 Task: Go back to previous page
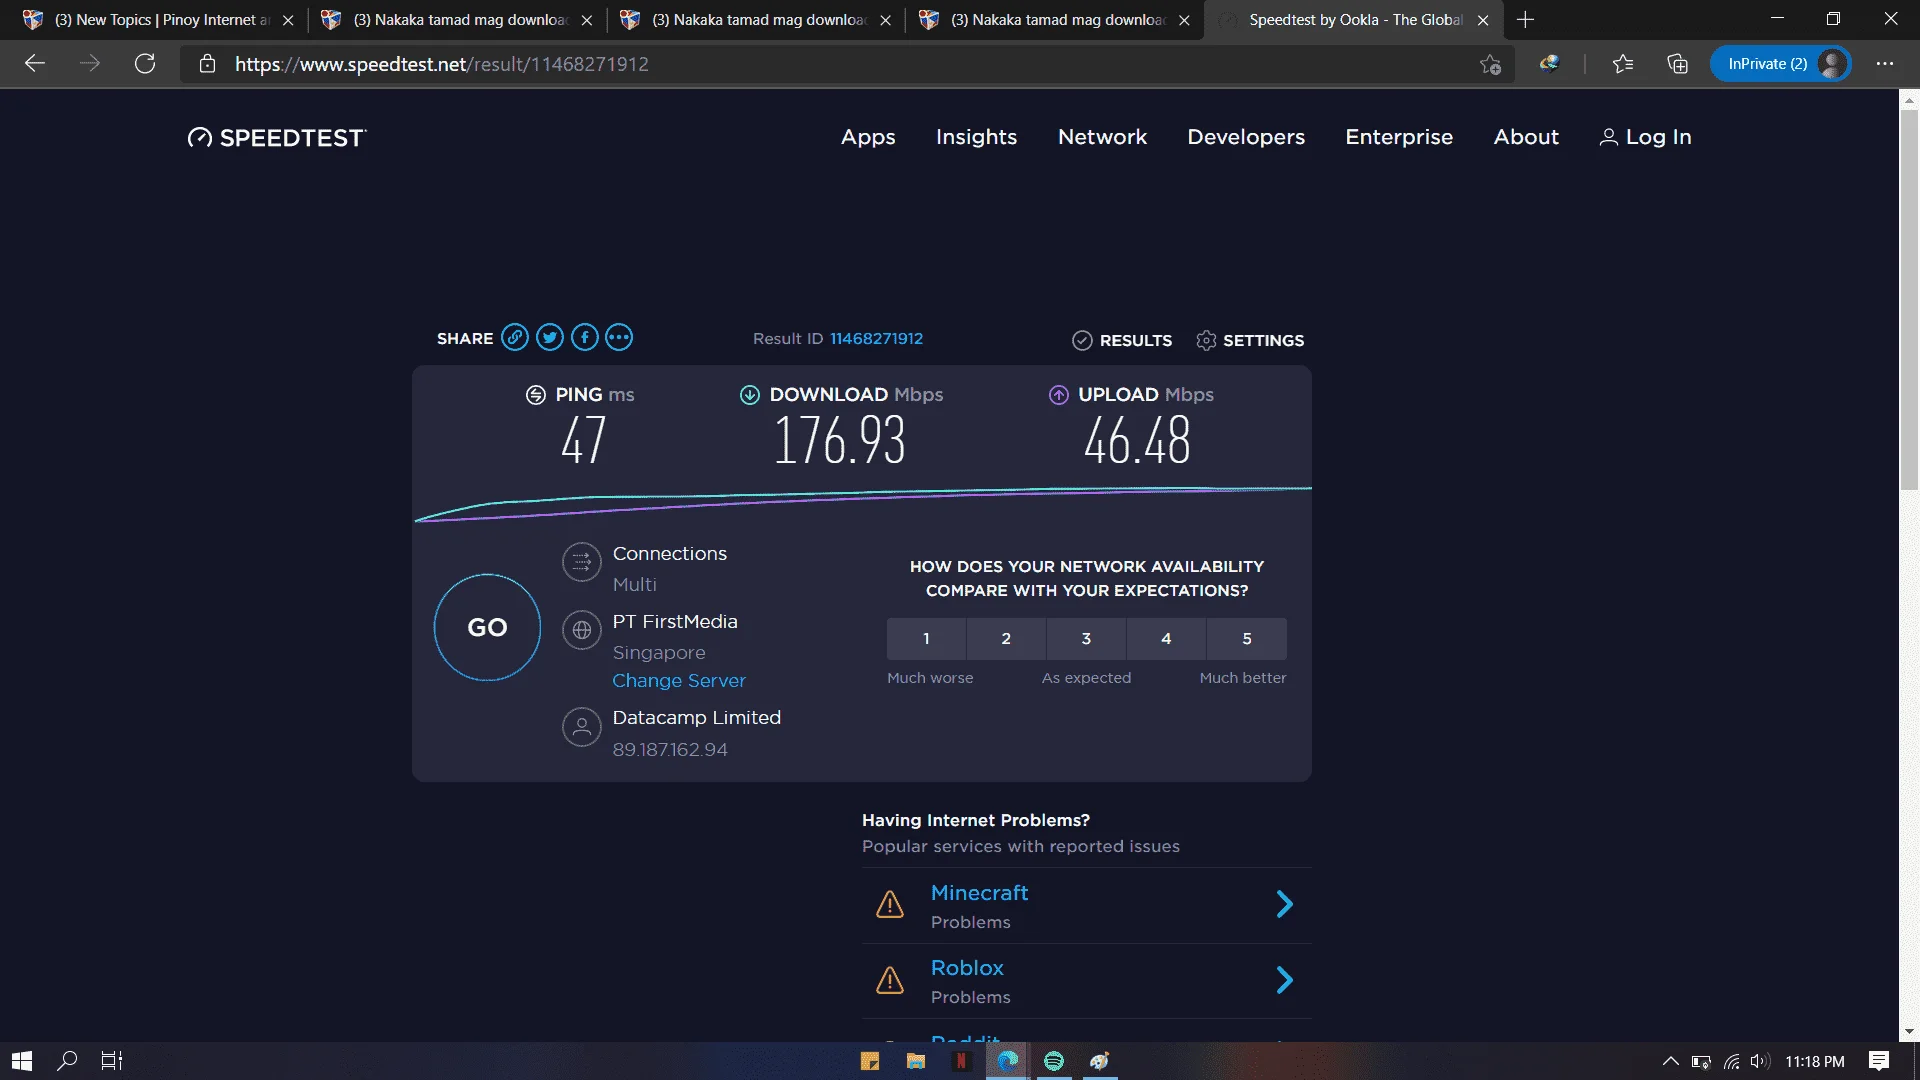pyautogui.click(x=35, y=64)
